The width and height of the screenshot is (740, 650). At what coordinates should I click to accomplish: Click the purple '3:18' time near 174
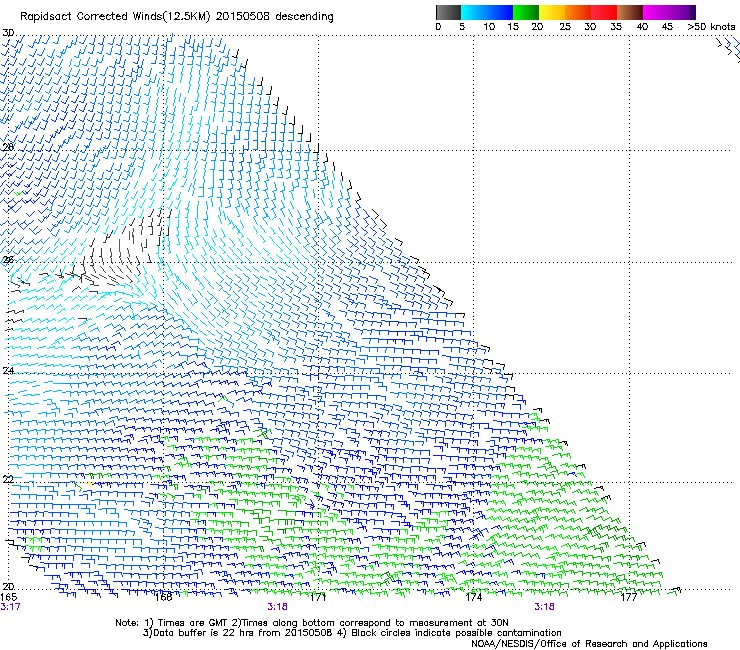(x=544, y=607)
